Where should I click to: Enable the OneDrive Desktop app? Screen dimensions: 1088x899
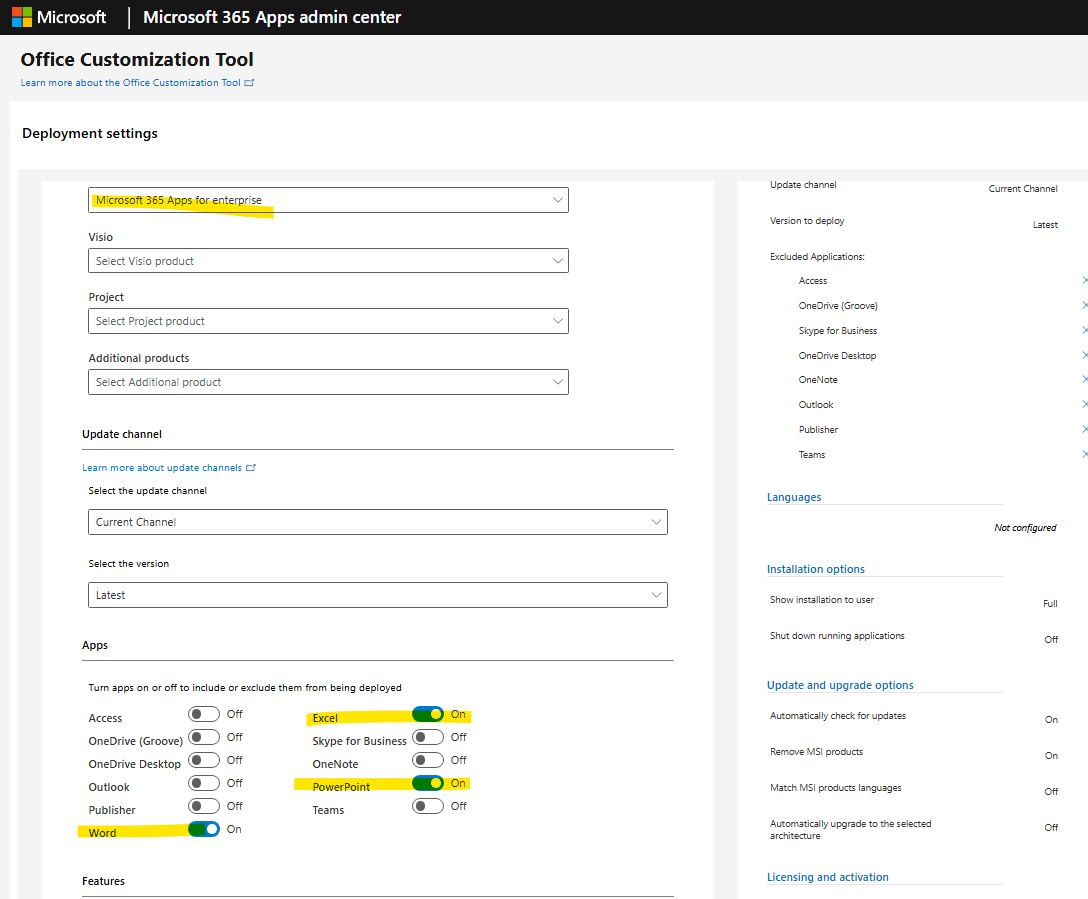pyautogui.click(x=203, y=760)
